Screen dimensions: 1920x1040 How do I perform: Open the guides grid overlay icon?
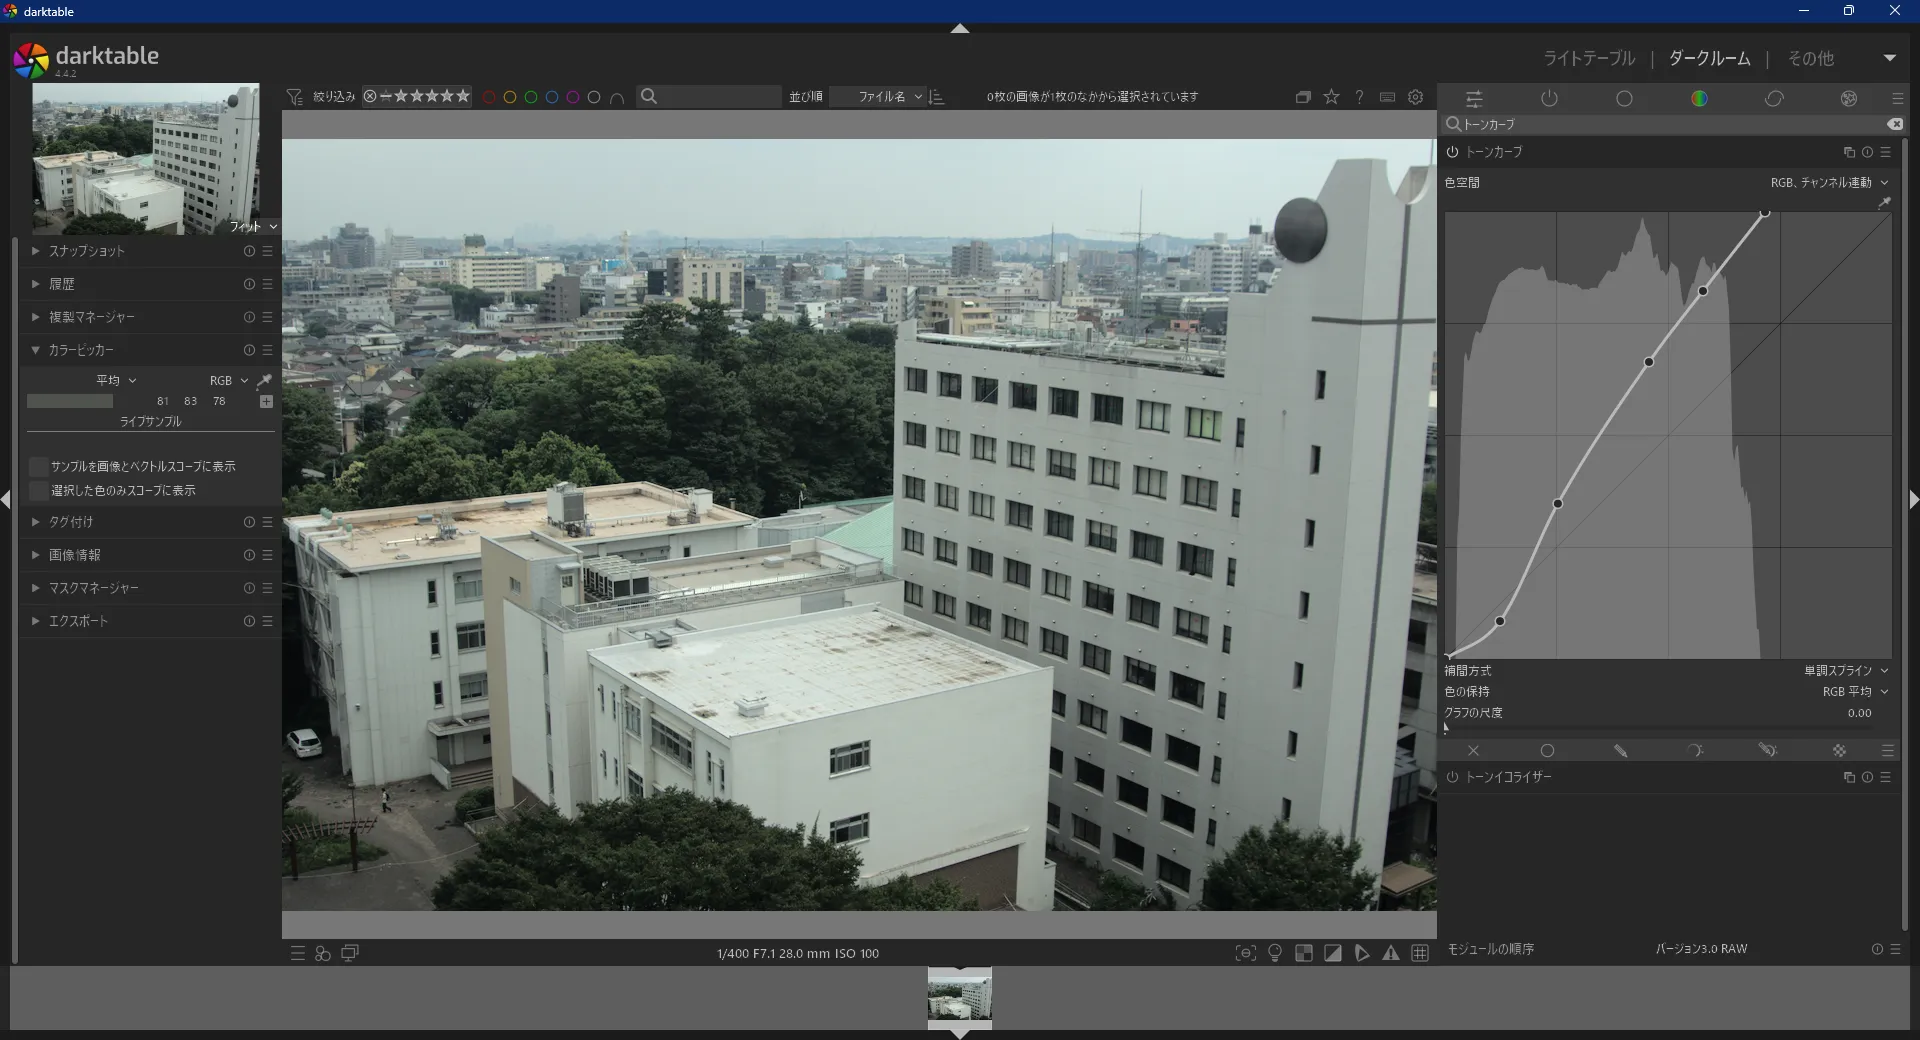click(1419, 953)
